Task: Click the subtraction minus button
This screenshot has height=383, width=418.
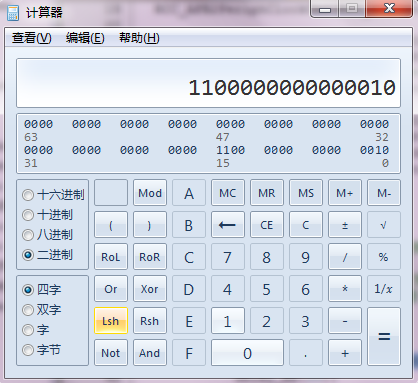Action: coord(345,321)
